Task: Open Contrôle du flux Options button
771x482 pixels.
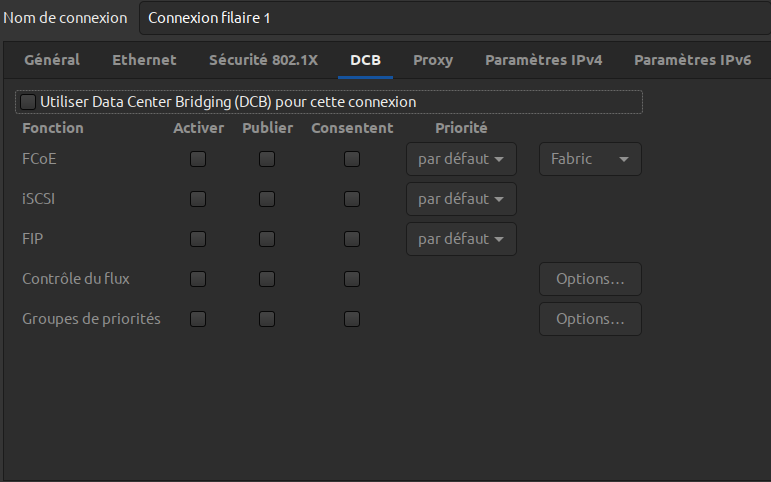Action: (590, 279)
